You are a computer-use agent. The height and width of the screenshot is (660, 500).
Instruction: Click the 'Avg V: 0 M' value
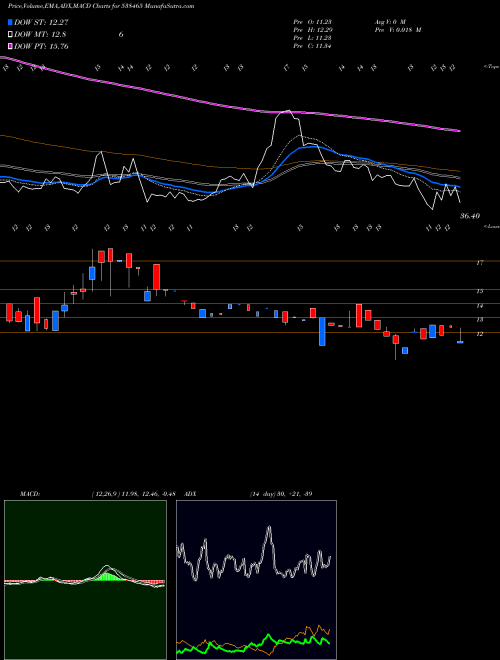pos(389,22)
